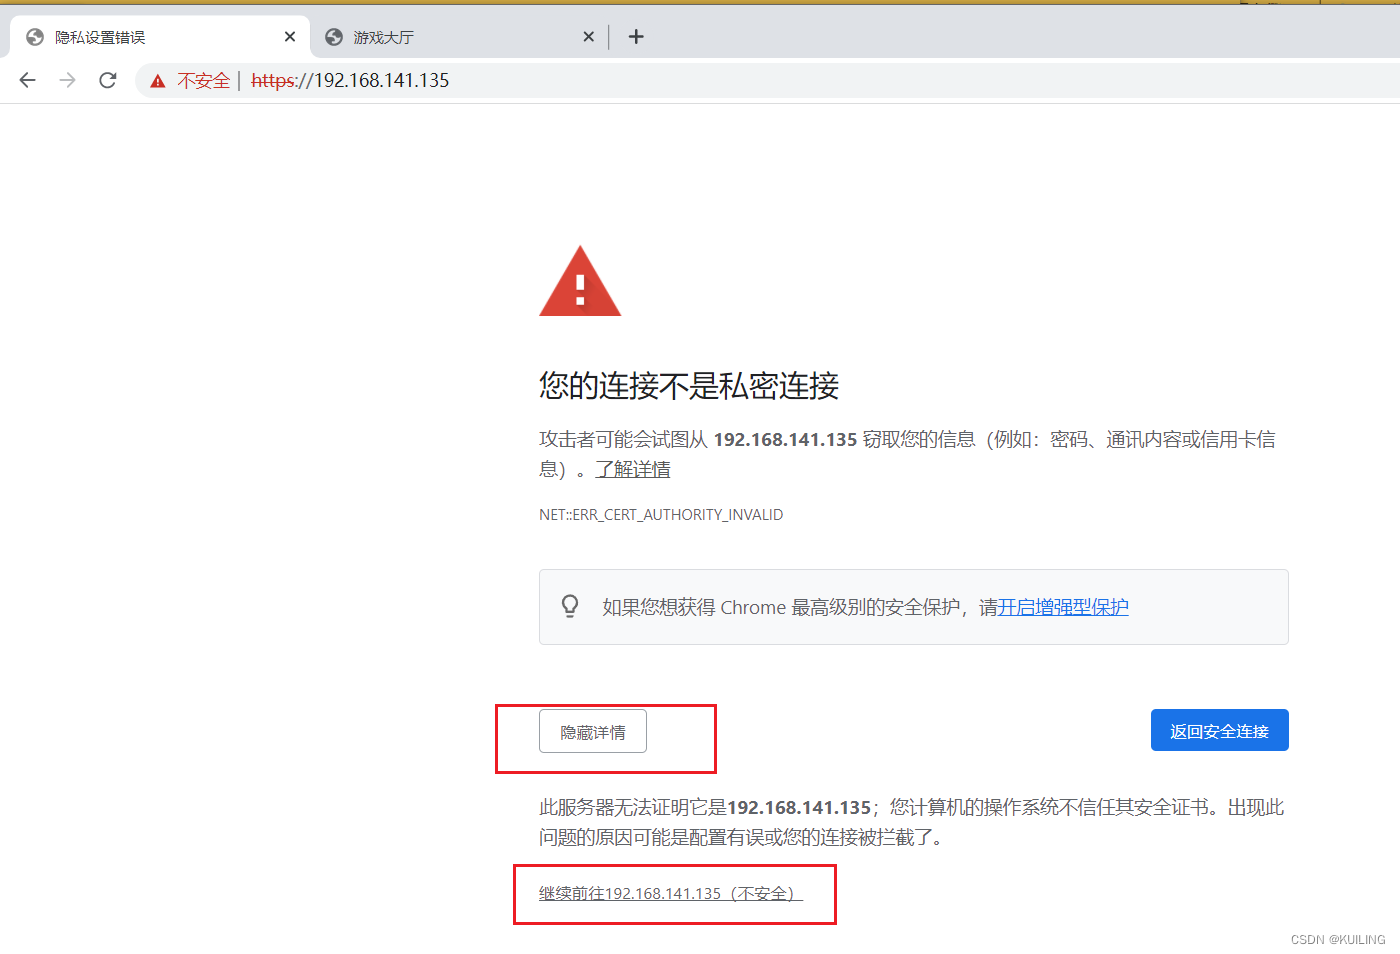This screenshot has width=1400, height=954.
Task: Click the struck-through https text in address bar
Action: (x=274, y=80)
